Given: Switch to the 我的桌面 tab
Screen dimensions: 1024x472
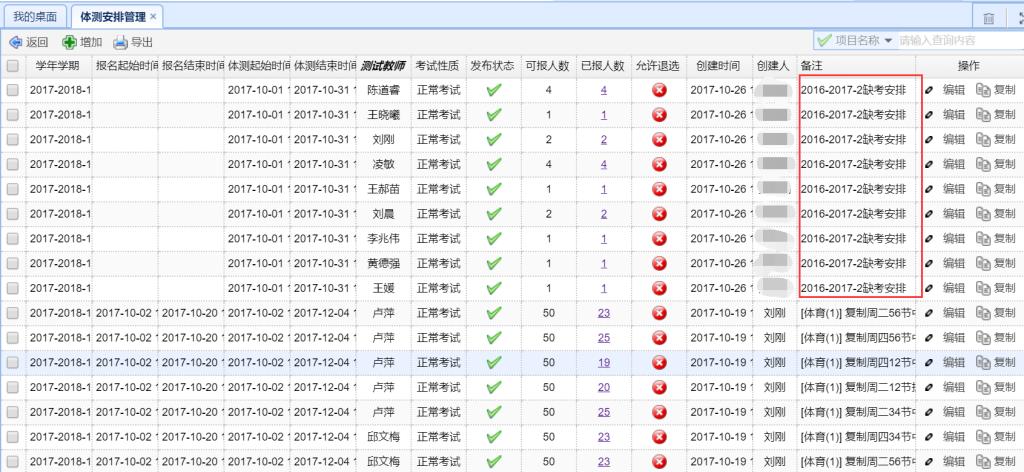Looking at the screenshot, I should (36, 18).
